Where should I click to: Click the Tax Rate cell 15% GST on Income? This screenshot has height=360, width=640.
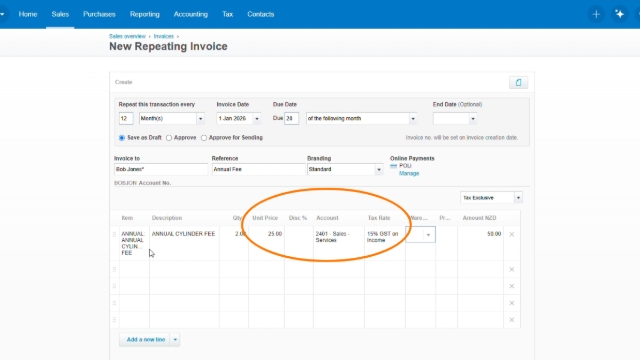[385, 243]
